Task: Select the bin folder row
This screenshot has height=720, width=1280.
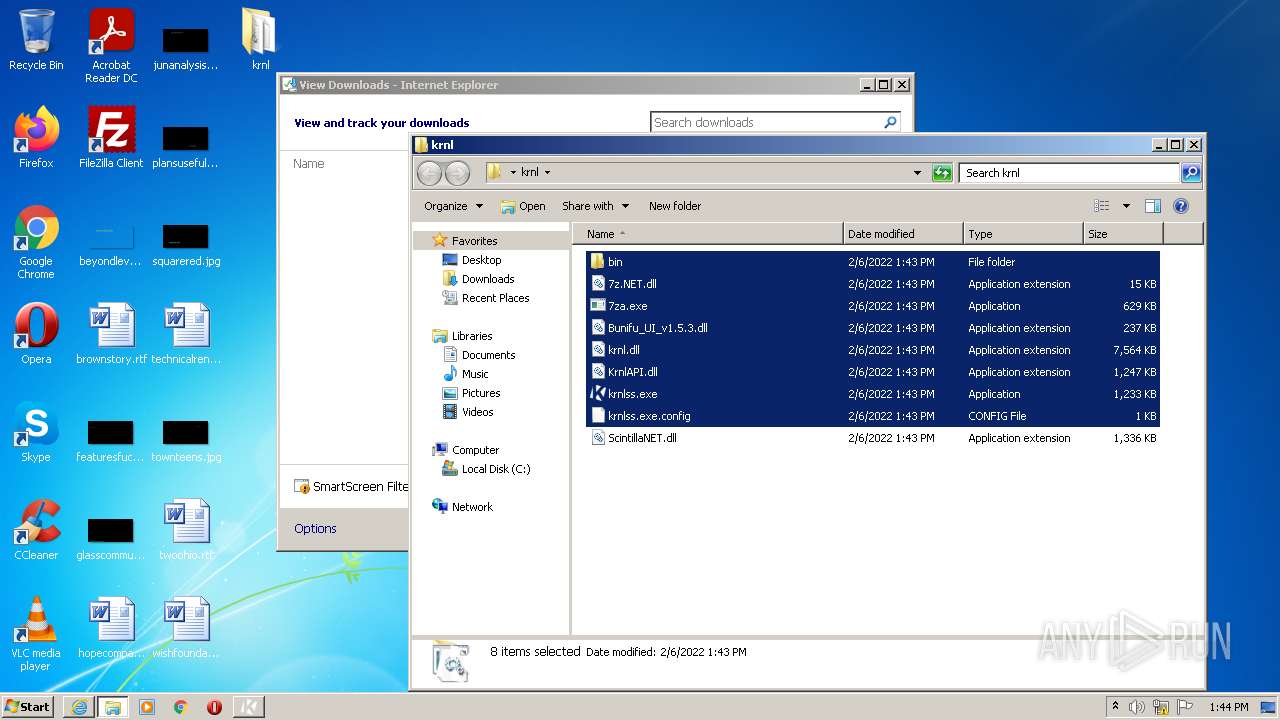Action: (x=872, y=262)
